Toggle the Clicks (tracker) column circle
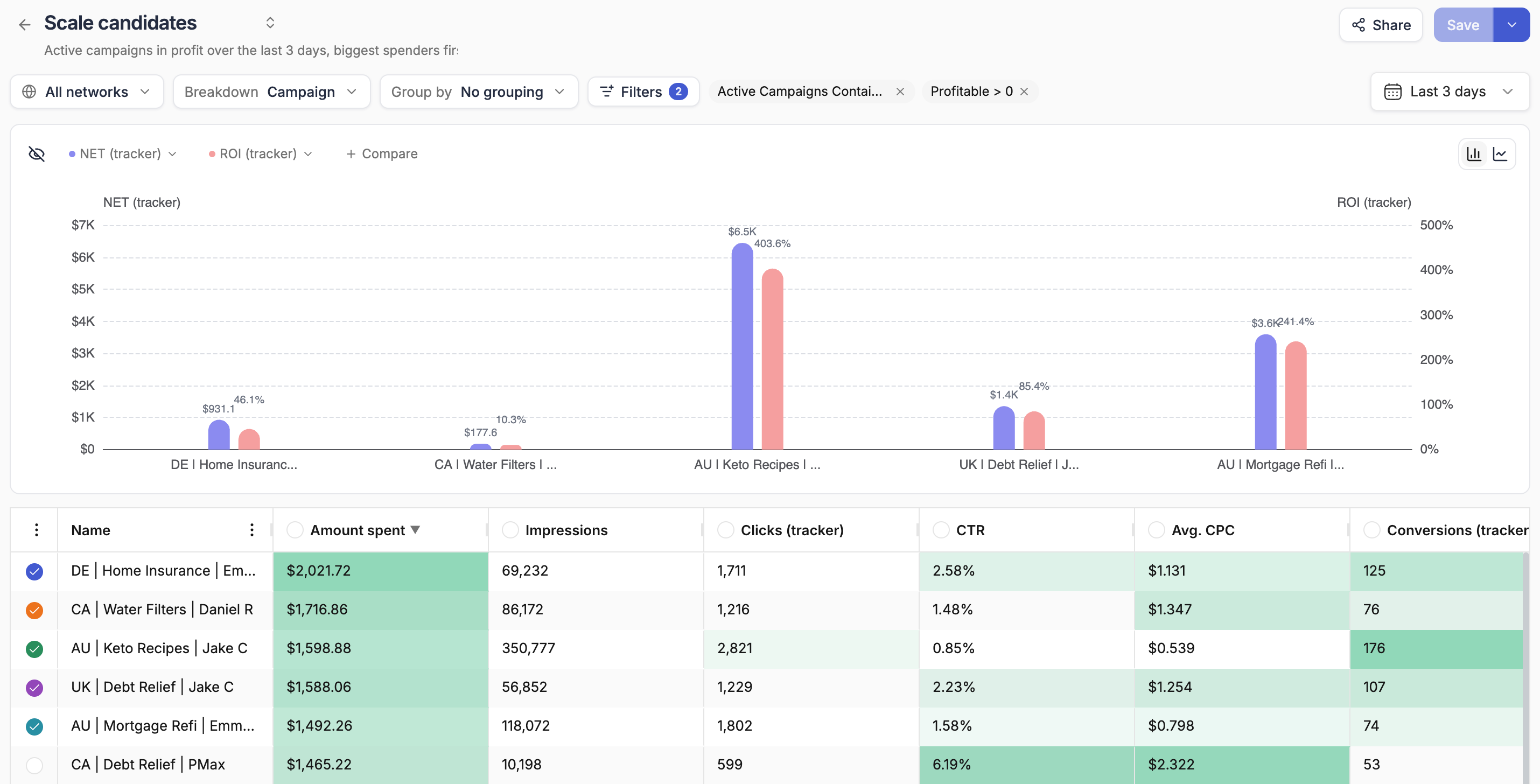The width and height of the screenshot is (1540, 784). click(726, 530)
